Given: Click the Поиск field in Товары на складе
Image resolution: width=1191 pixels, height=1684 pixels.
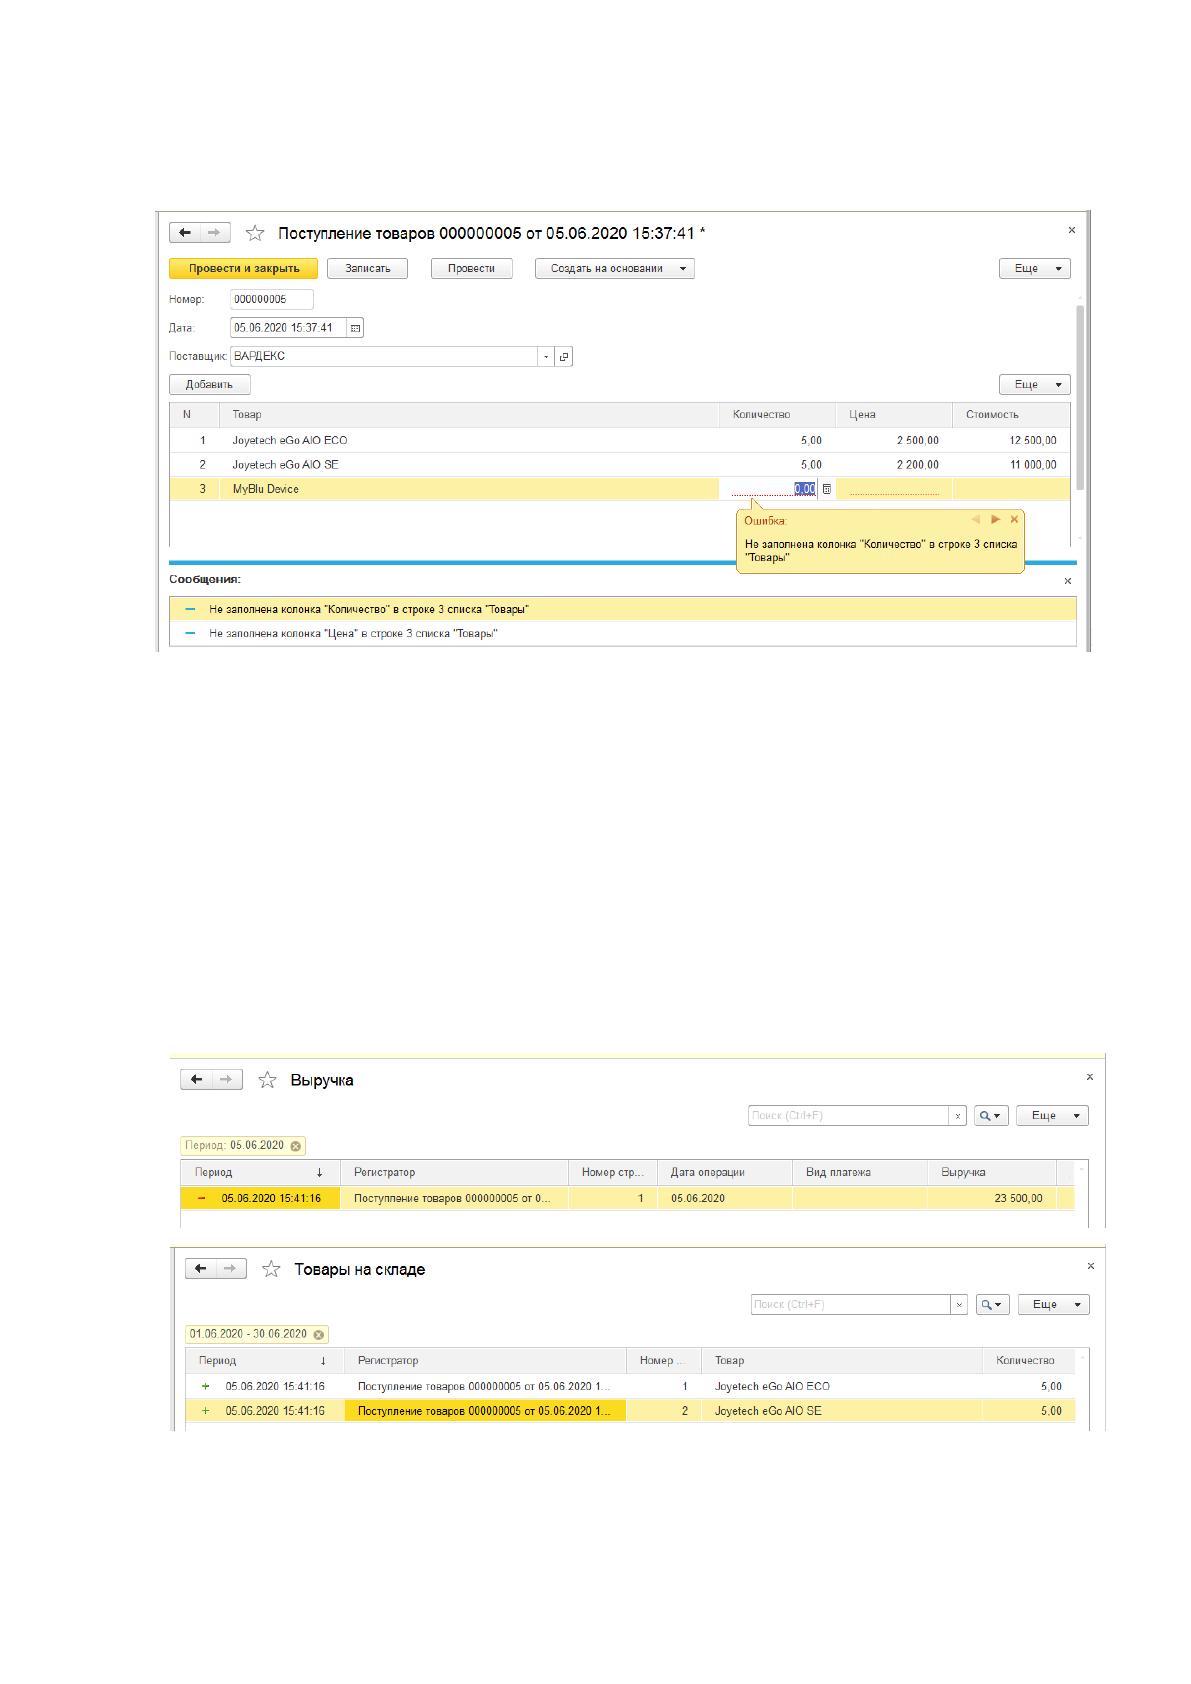Looking at the screenshot, I should pyautogui.click(x=851, y=1305).
